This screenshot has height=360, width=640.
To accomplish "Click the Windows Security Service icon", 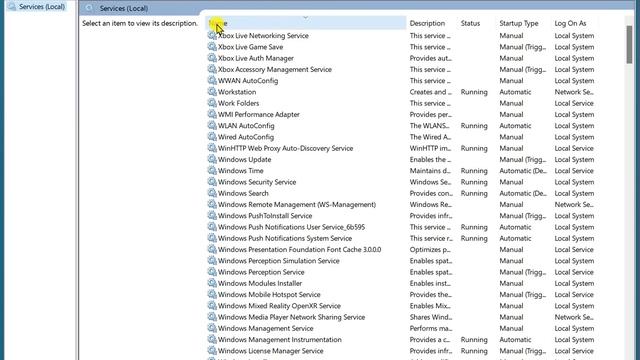I will (x=212, y=182).
